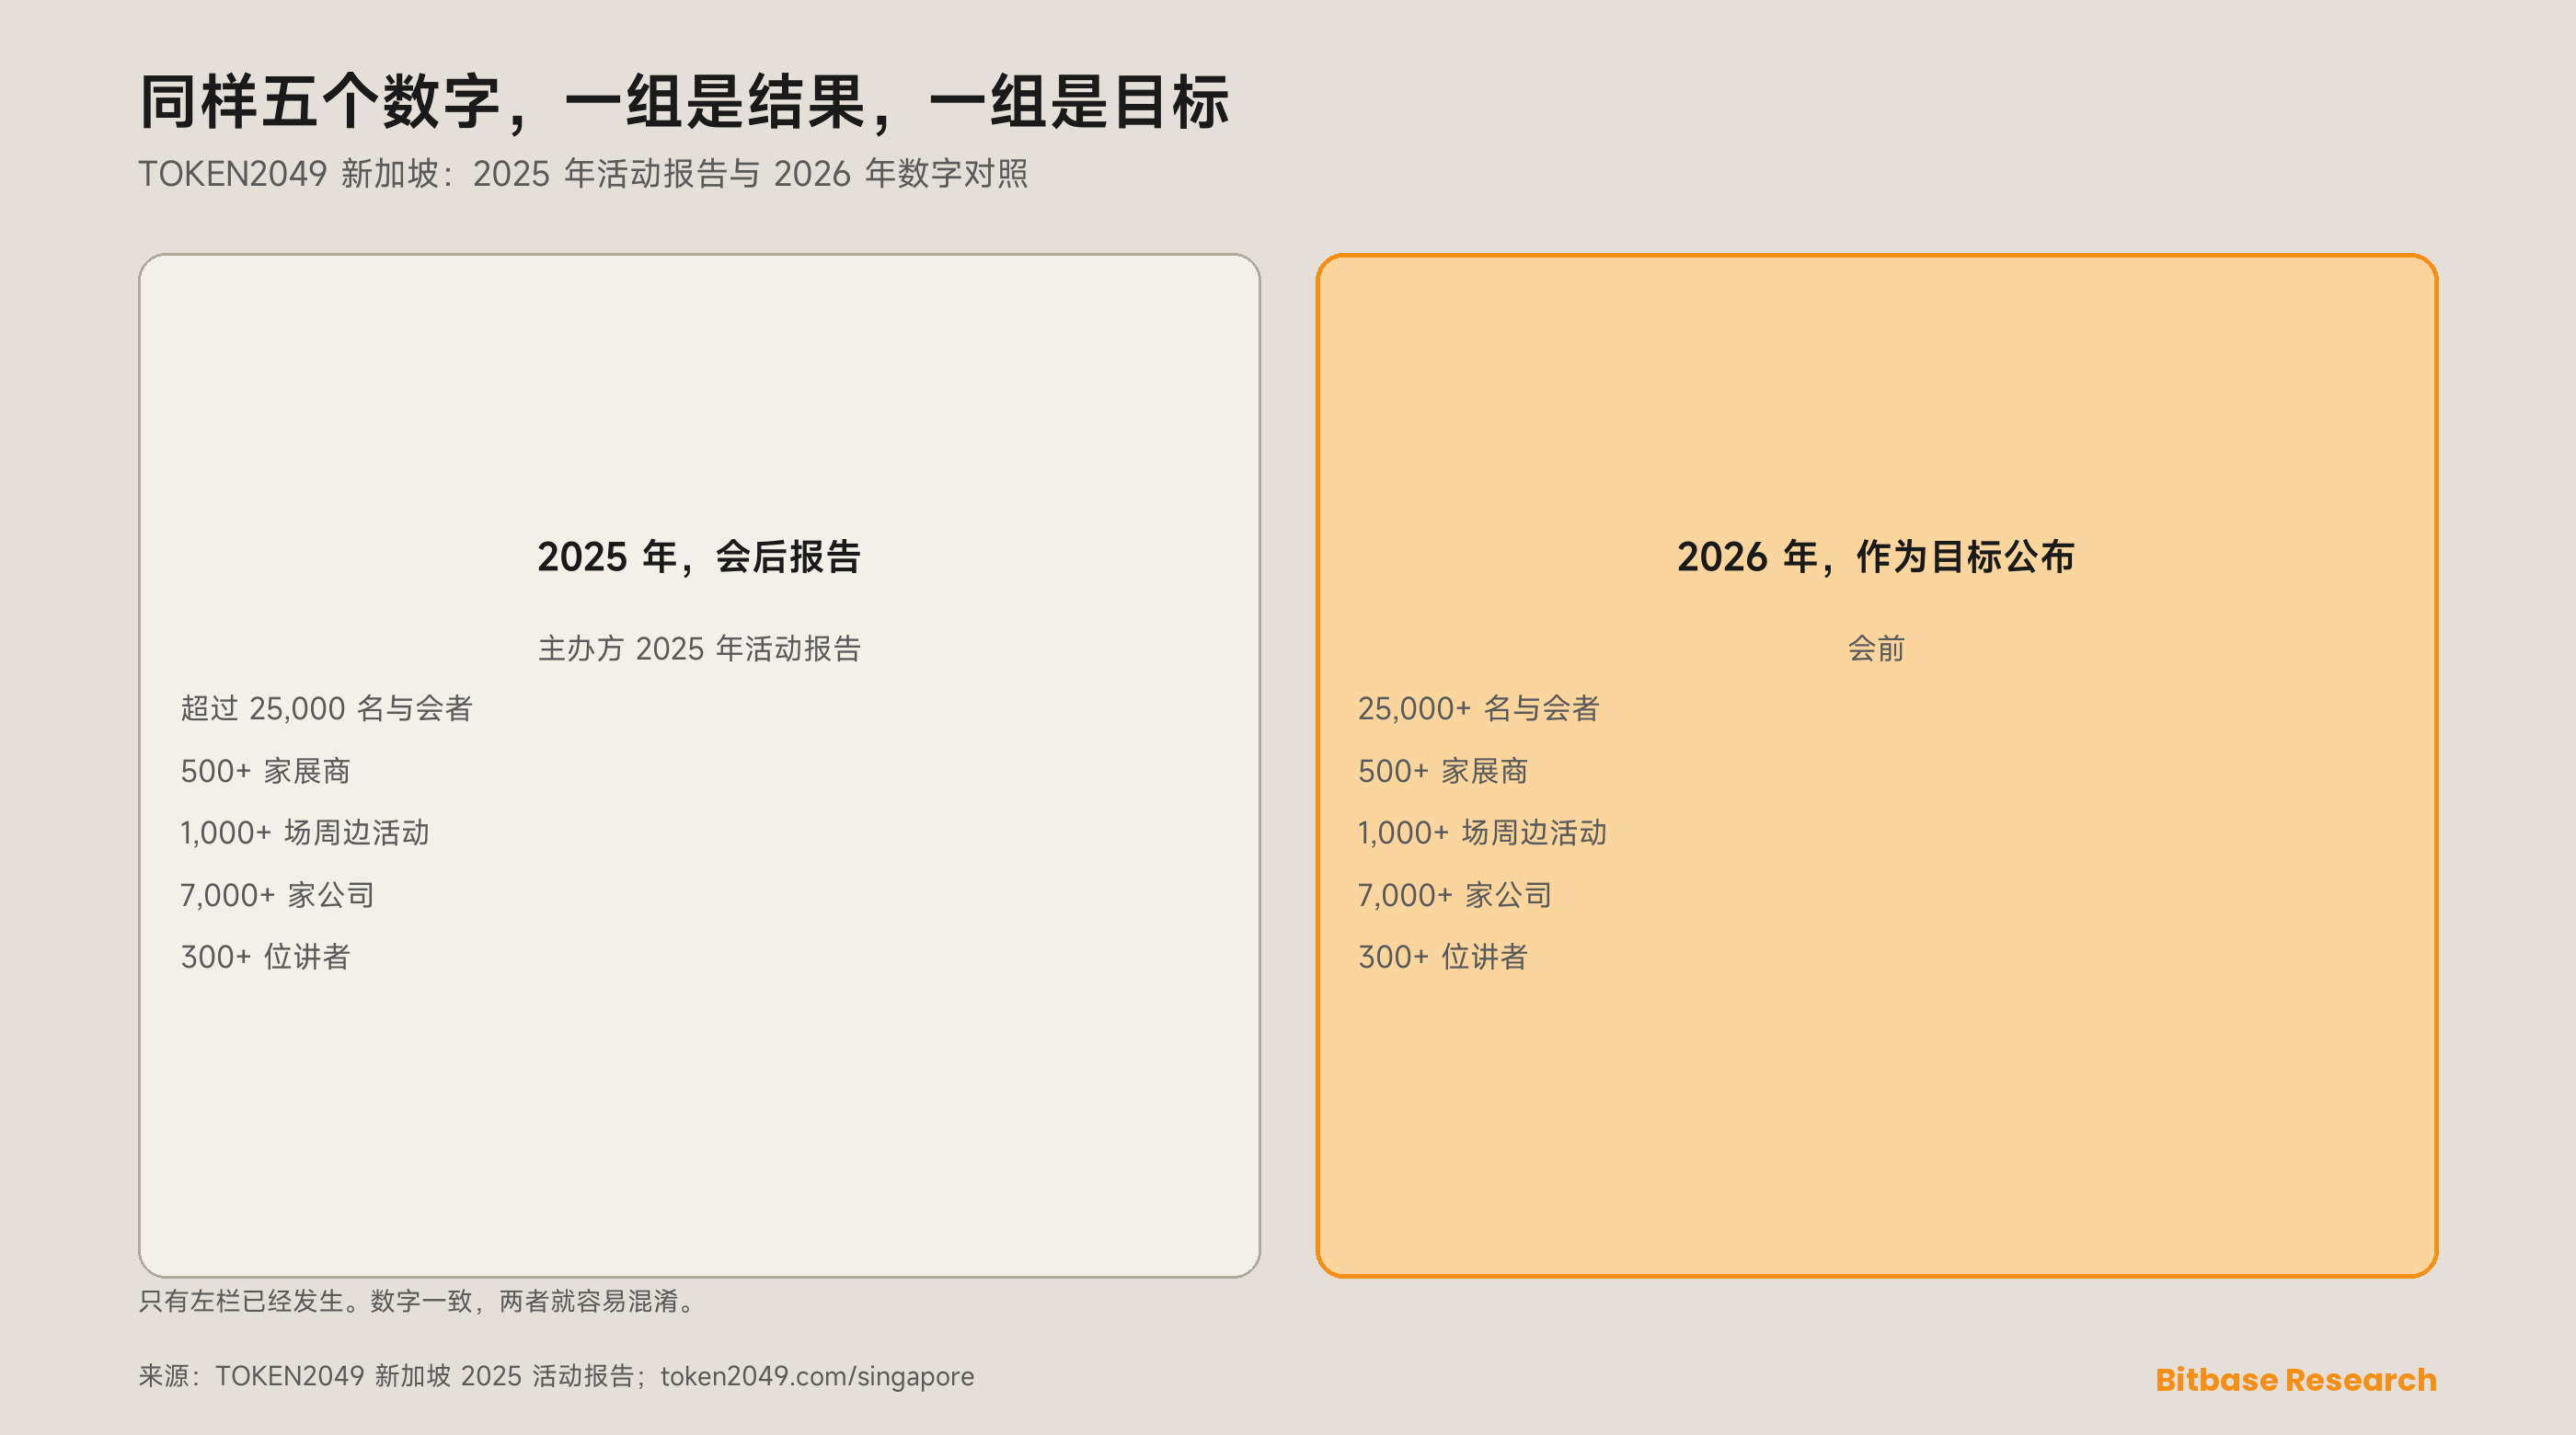Select the line 超过 25,000 名与会者

(x=326, y=708)
